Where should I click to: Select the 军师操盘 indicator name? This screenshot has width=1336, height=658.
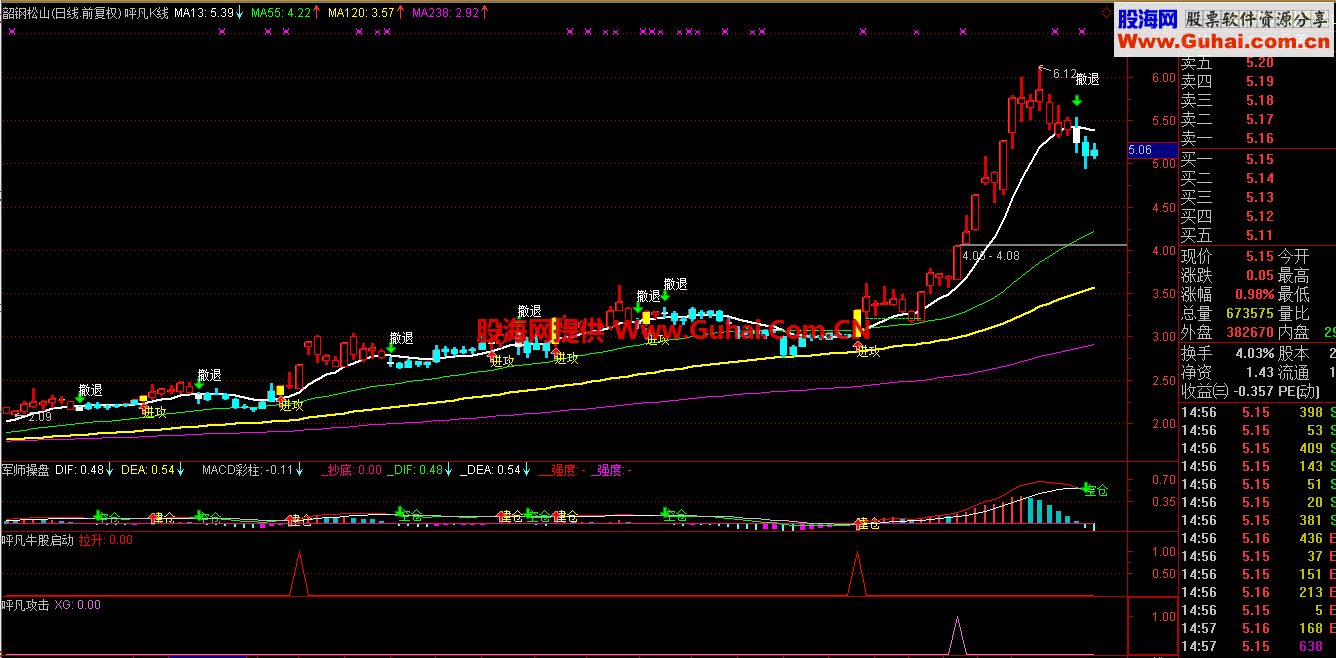(26, 469)
